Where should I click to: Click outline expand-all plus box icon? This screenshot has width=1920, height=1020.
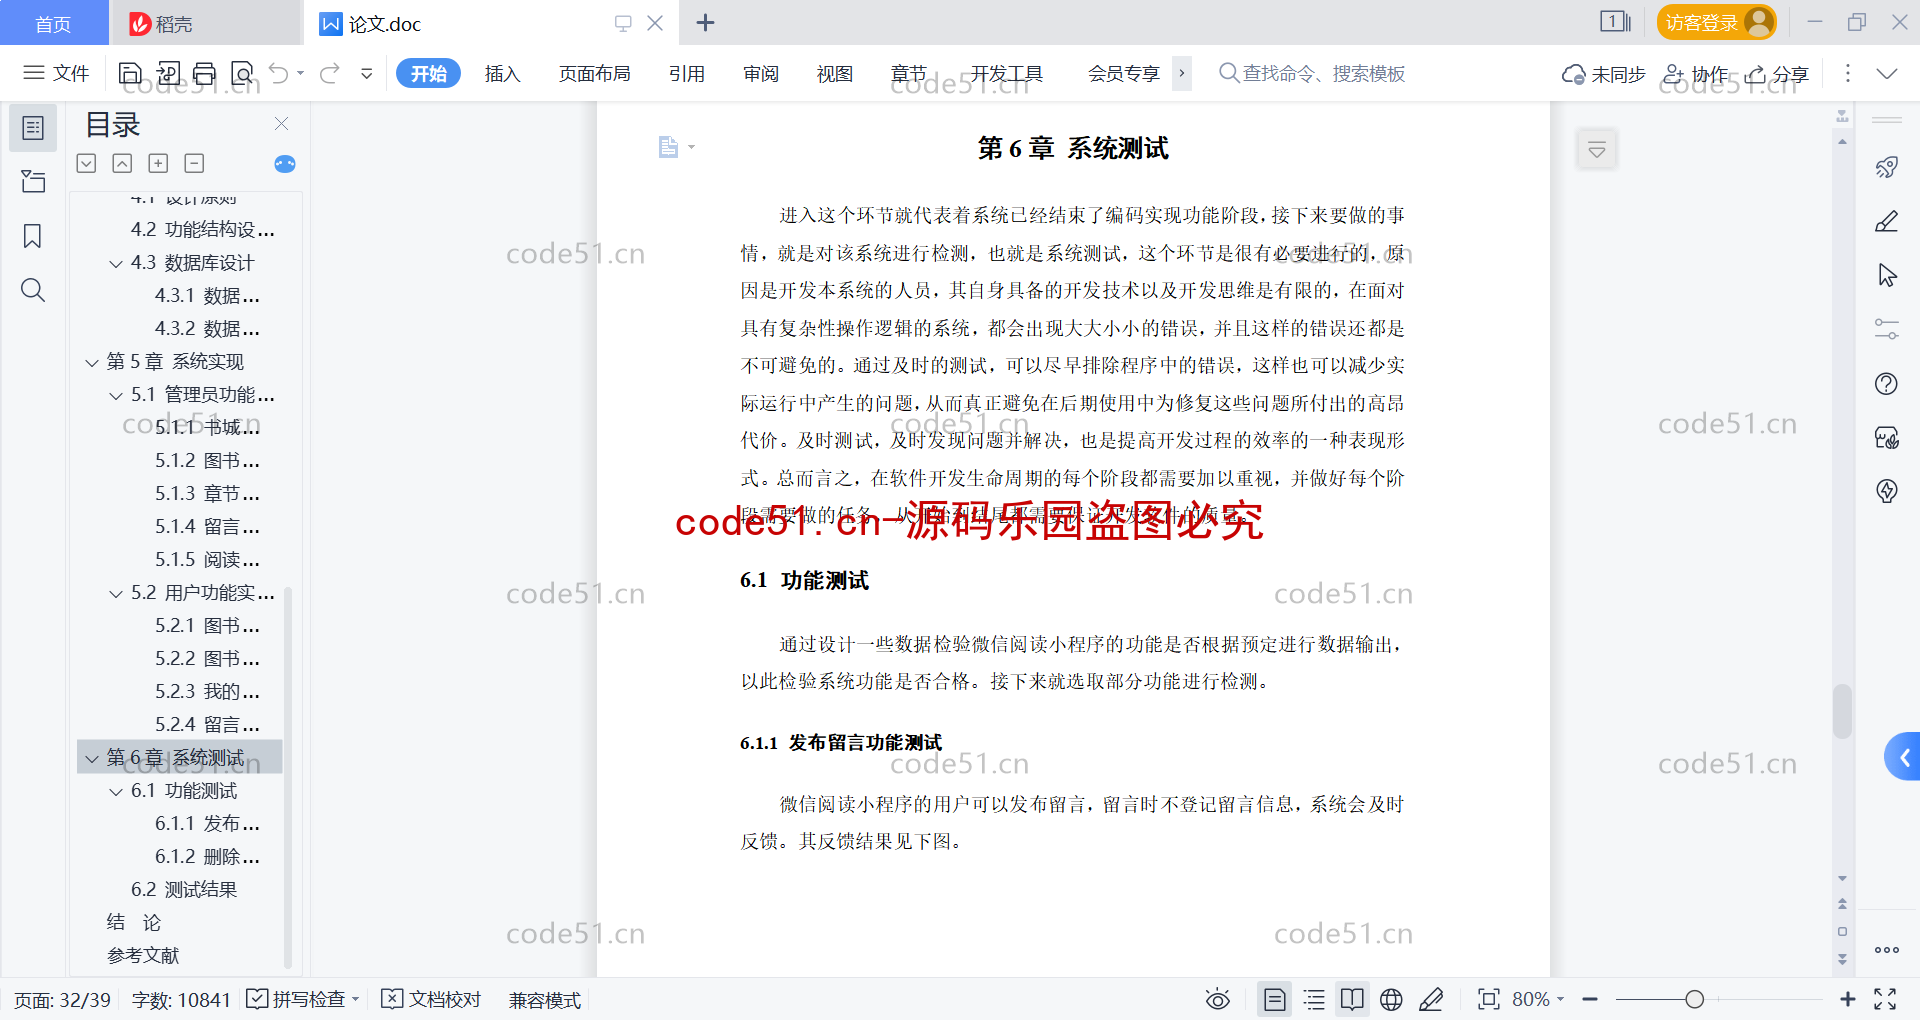click(158, 163)
